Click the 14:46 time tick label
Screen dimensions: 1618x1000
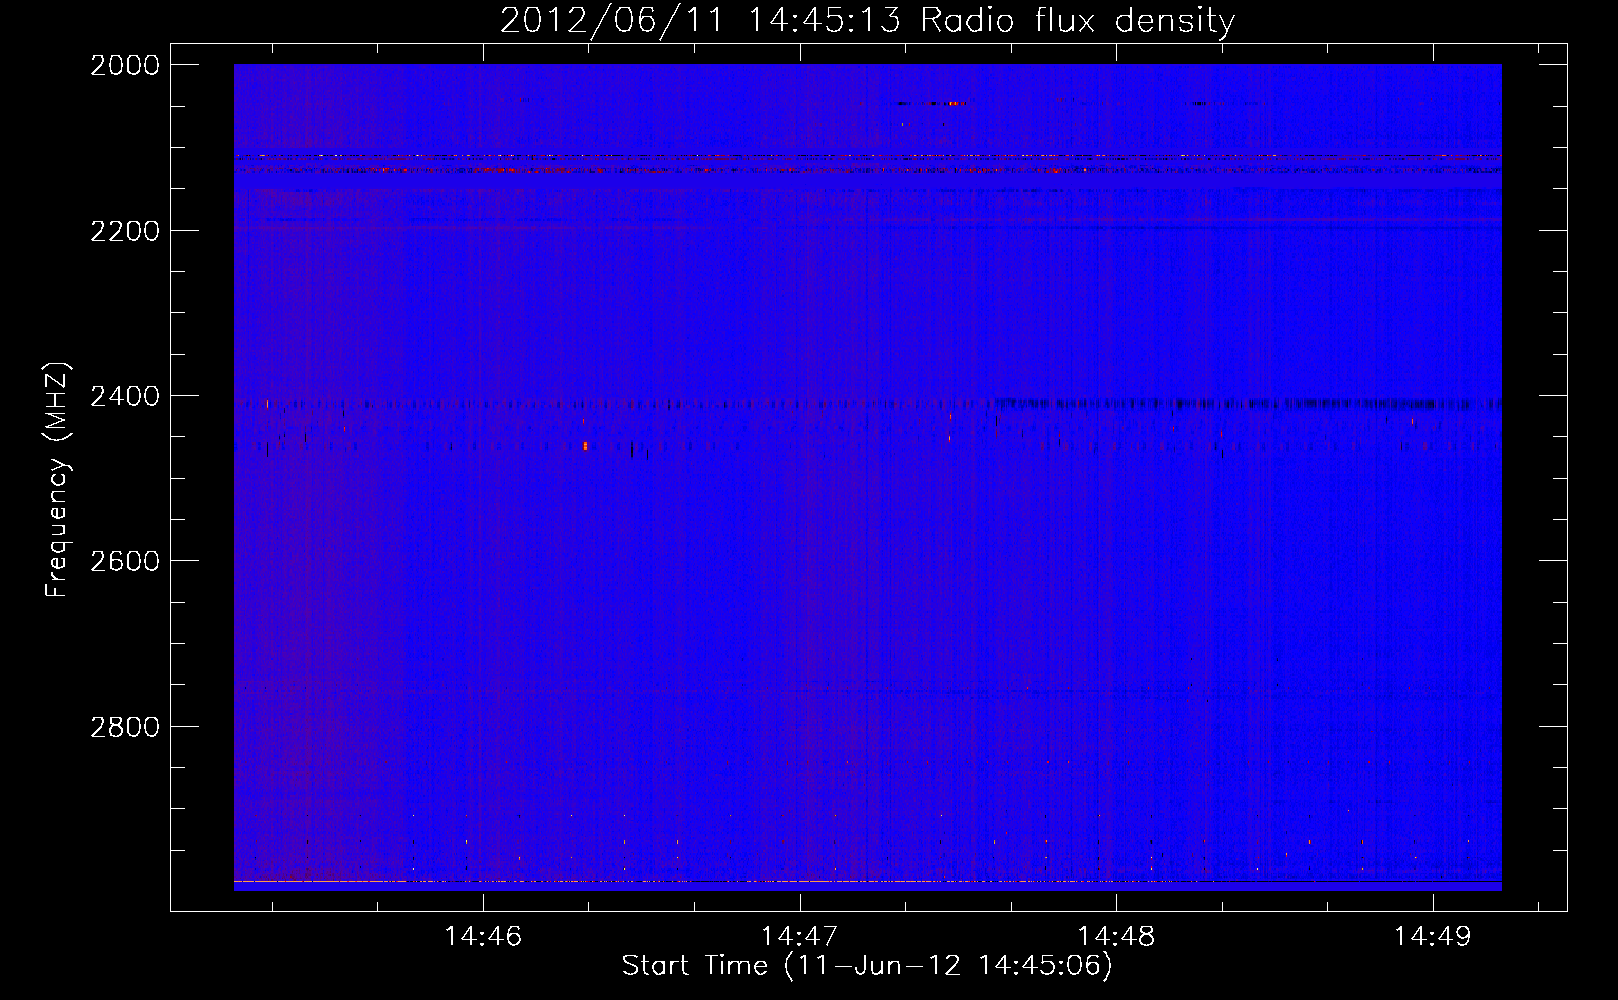(483, 937)
